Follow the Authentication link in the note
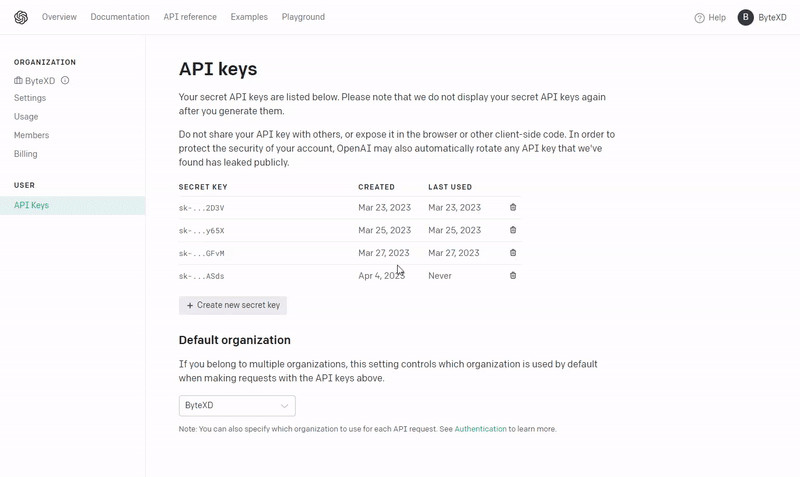800x477 pixels. (480, 429)
